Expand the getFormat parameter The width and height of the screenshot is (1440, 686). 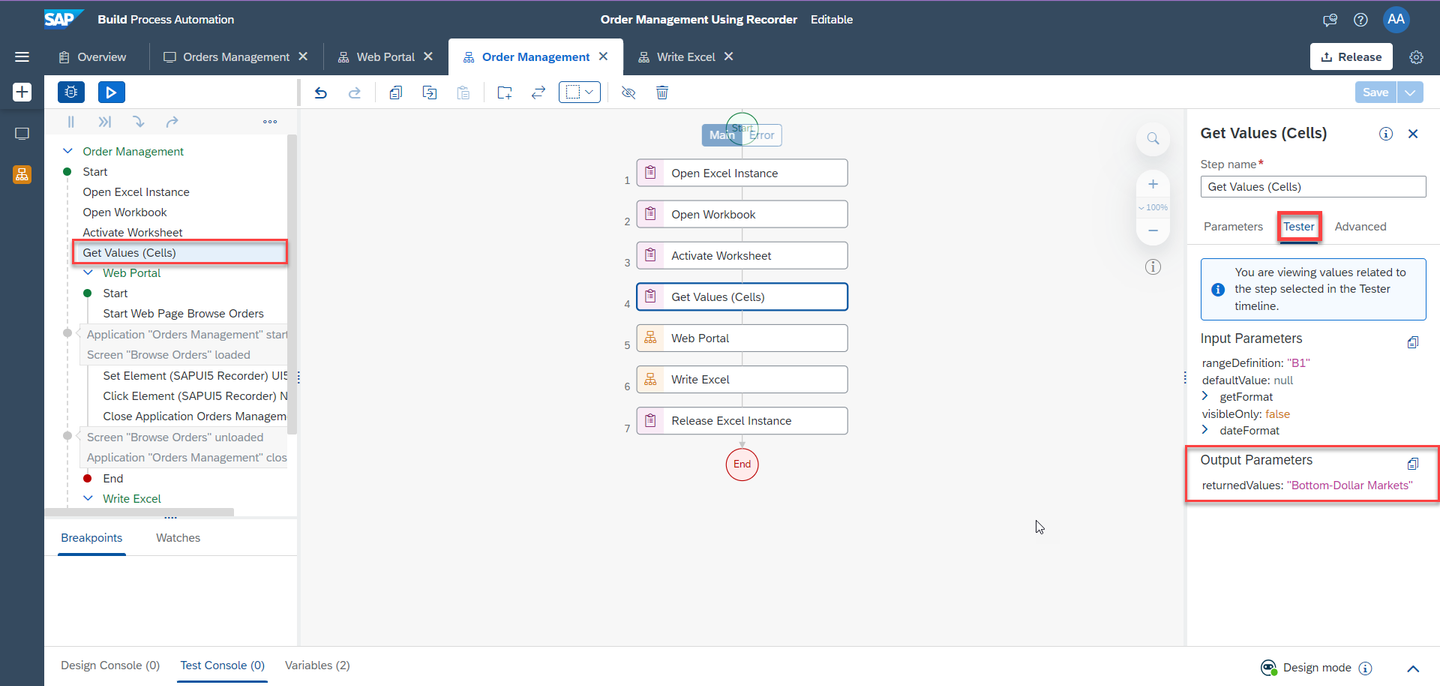coord(1206,397)
